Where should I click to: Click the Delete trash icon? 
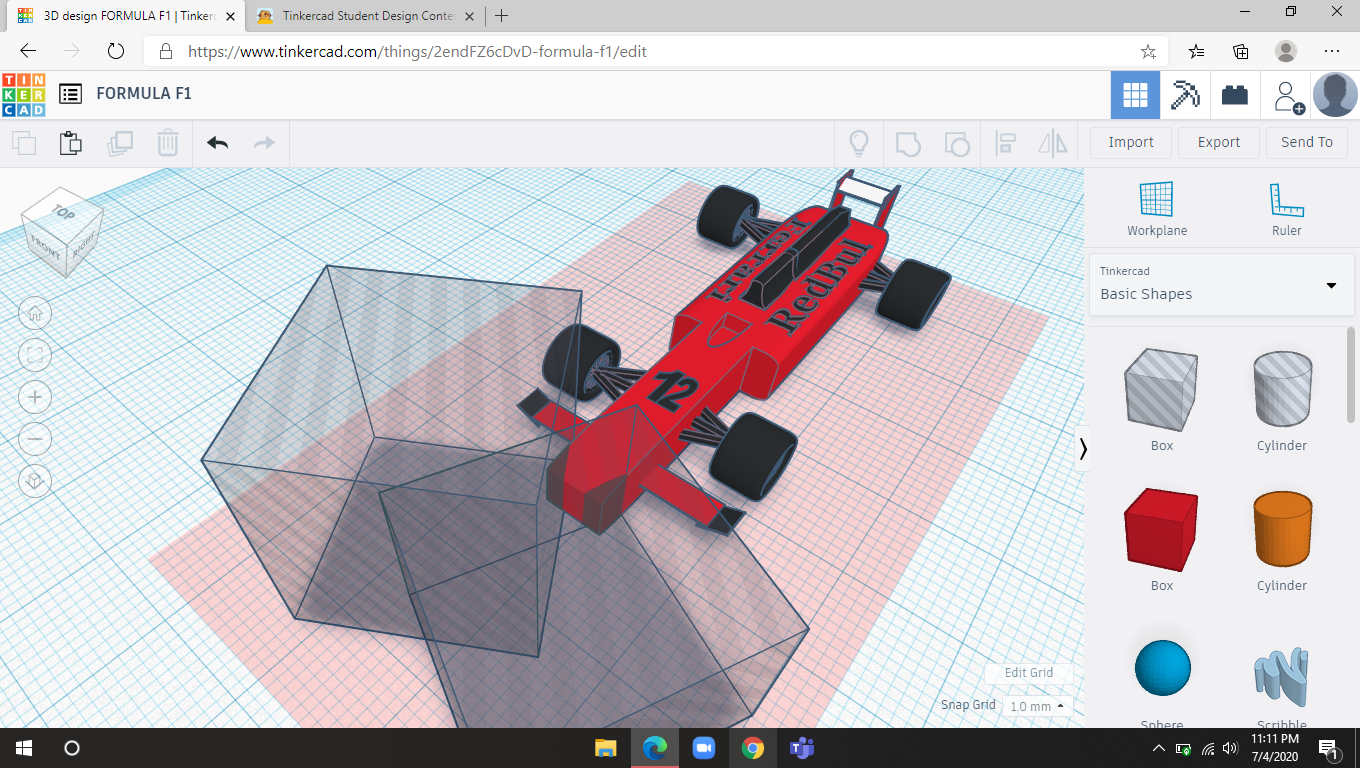(167, 143)
